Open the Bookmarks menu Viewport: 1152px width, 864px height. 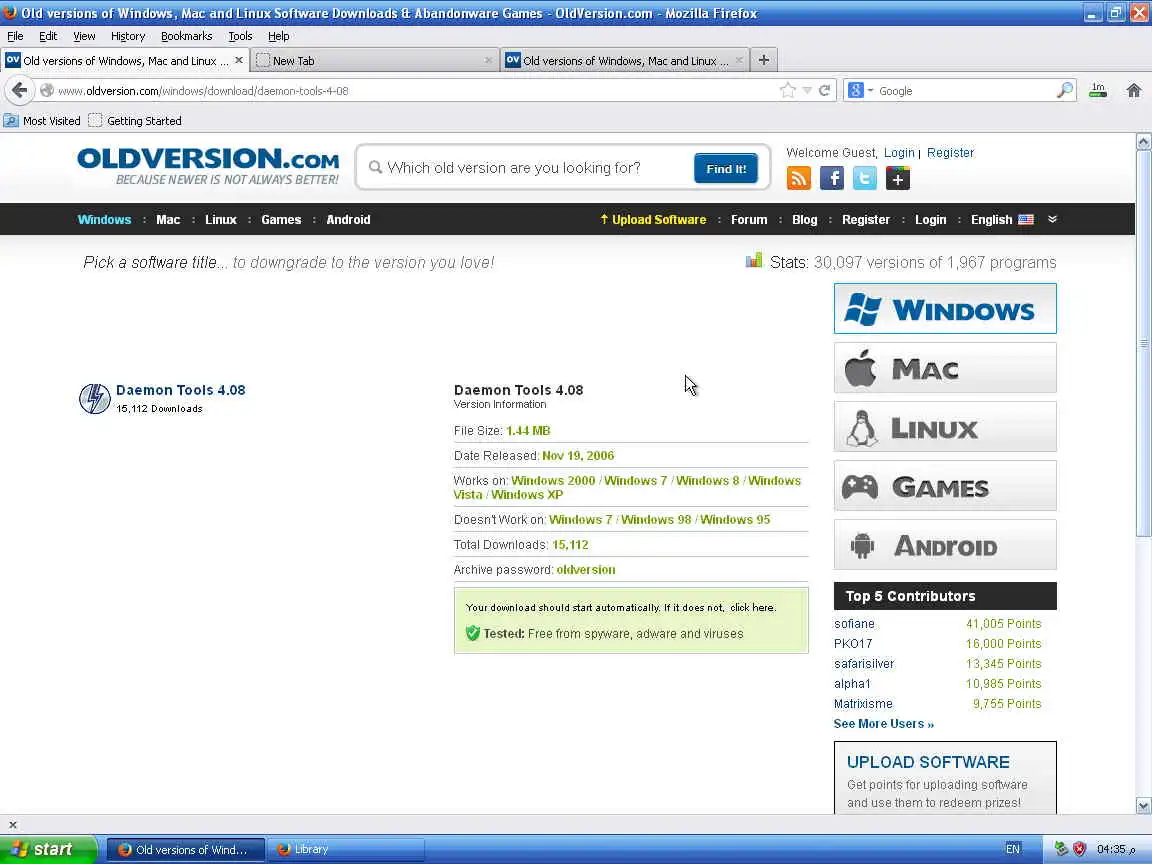[187, 36]
